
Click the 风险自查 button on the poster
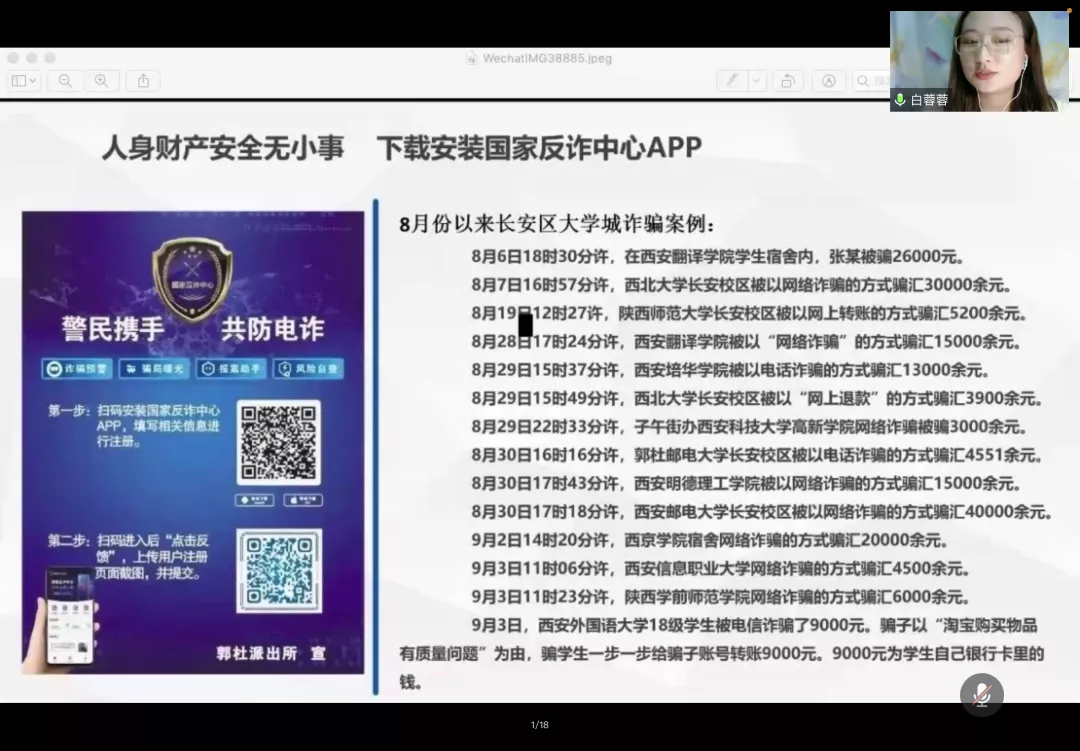(309, 369)
